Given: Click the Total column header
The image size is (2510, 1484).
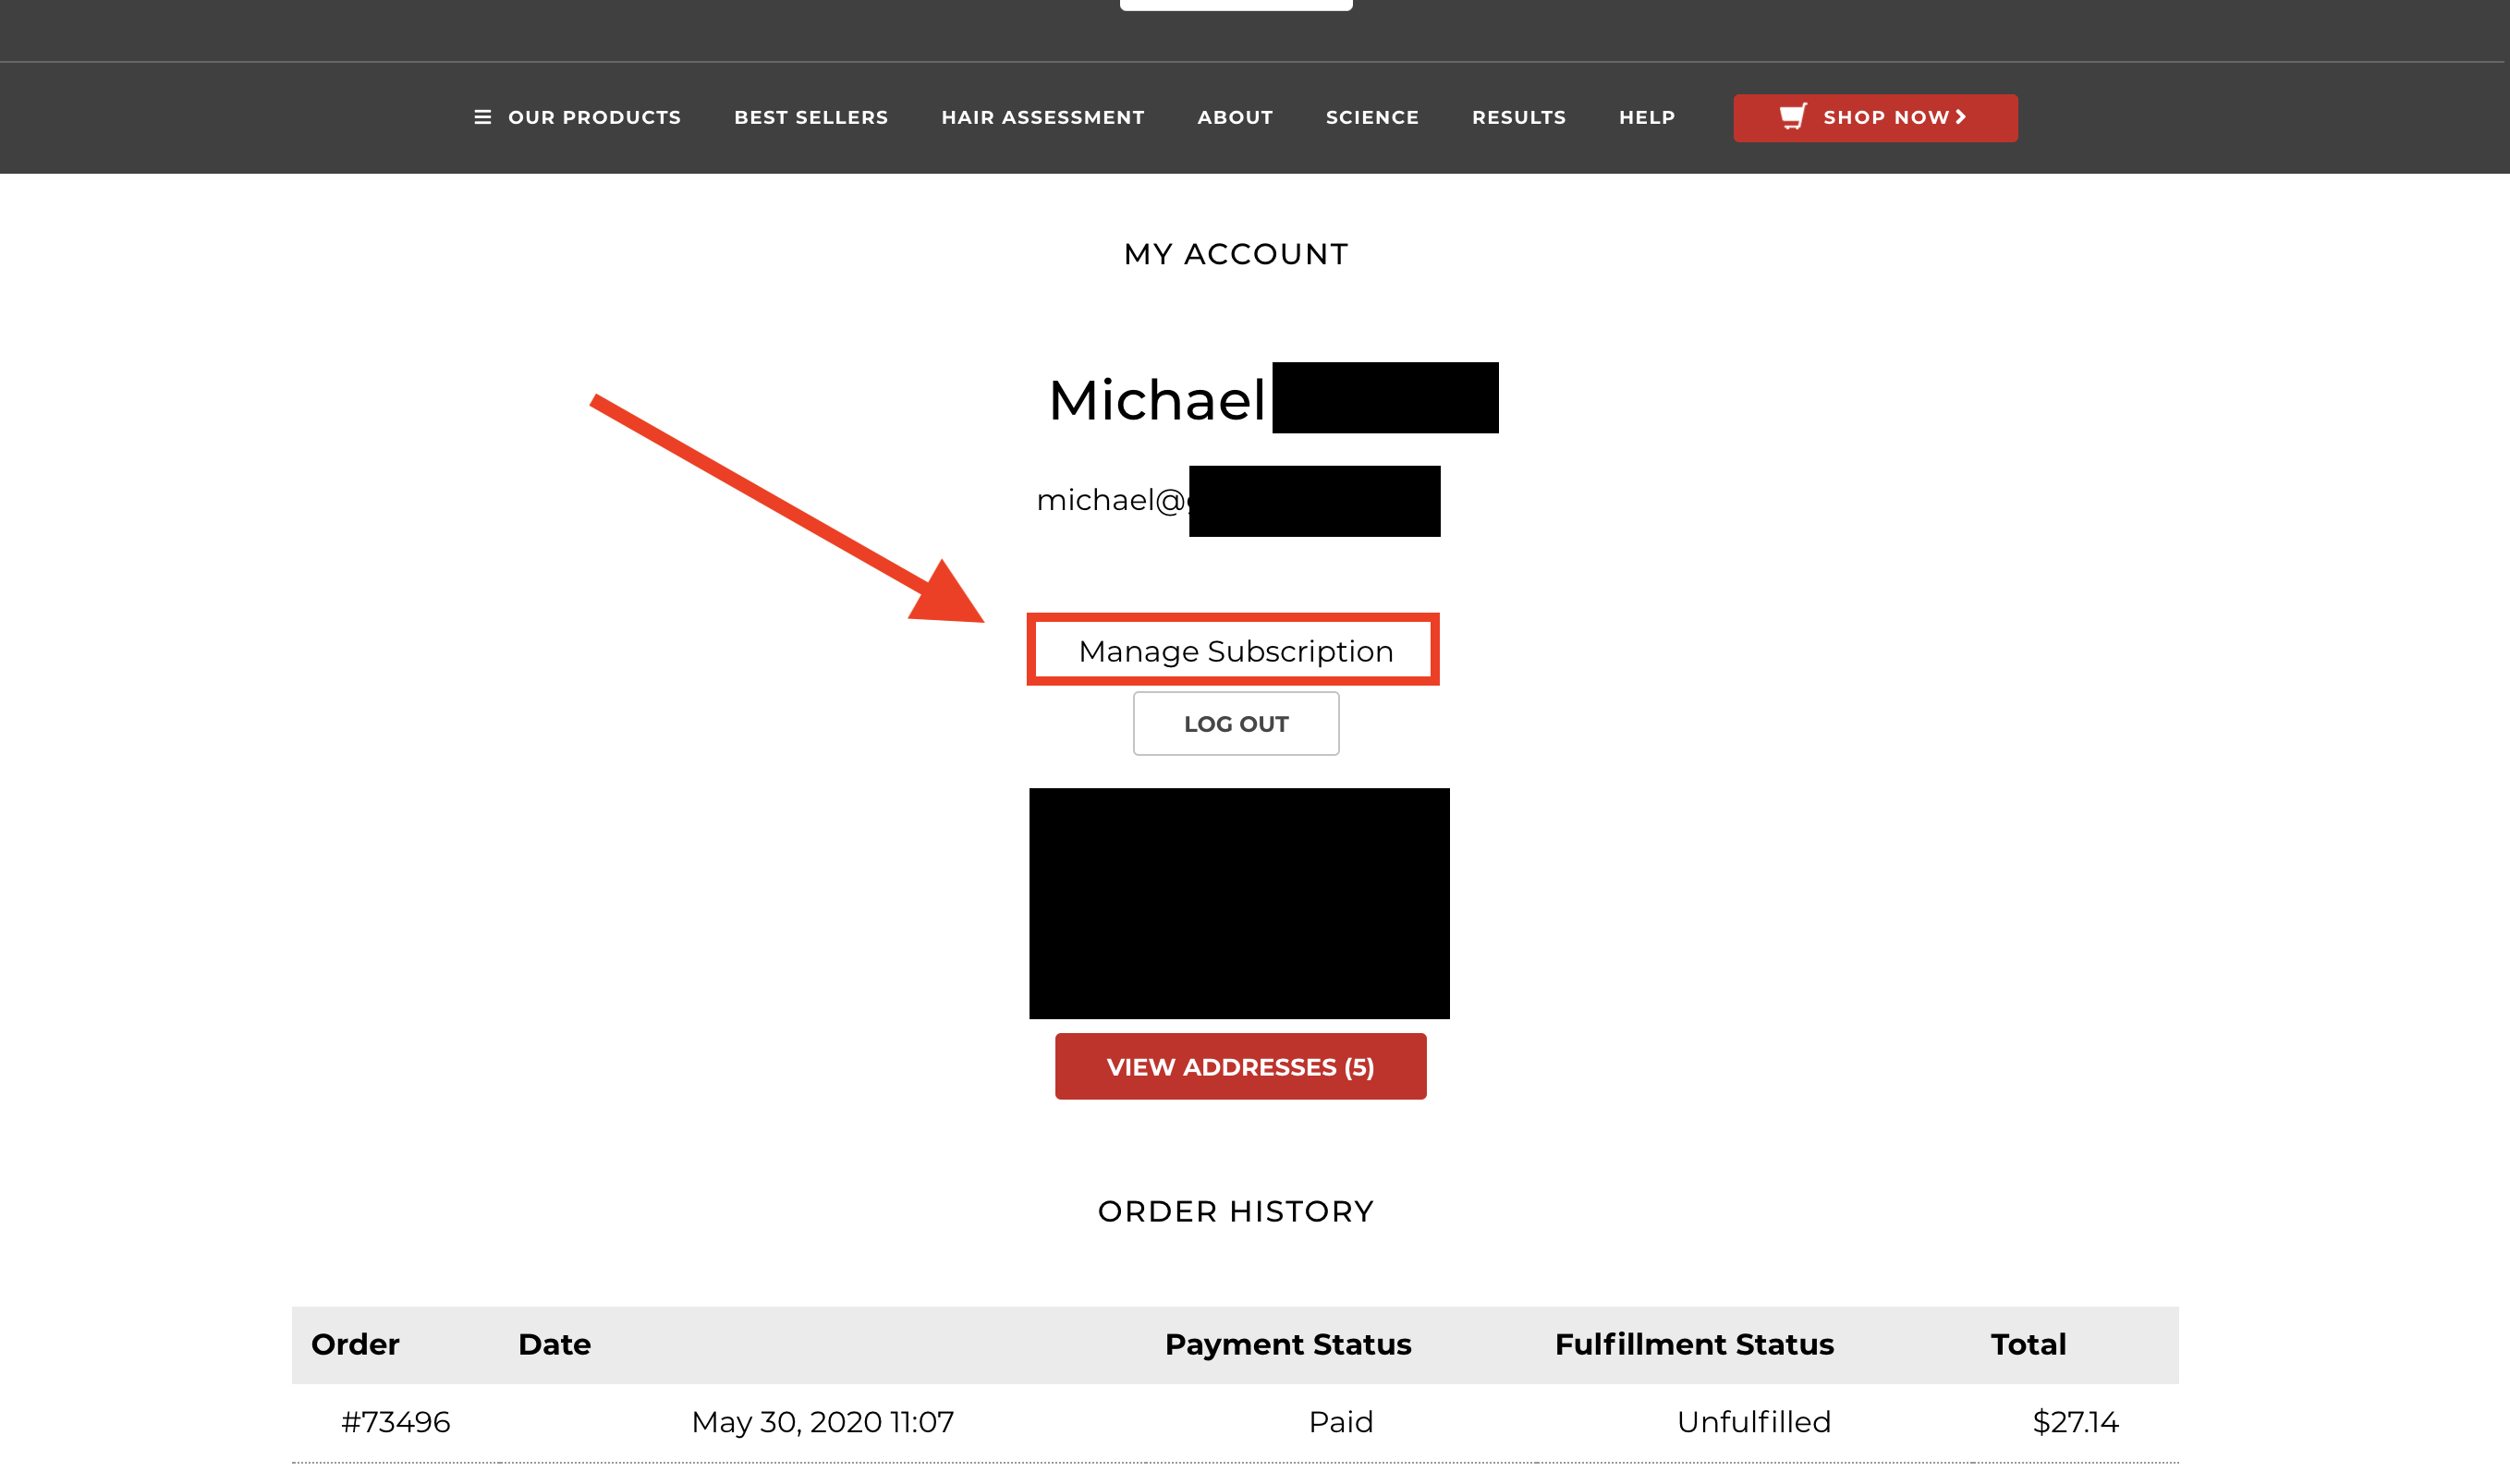Looking at the screenshot, I should (x=2027, y=1344).
